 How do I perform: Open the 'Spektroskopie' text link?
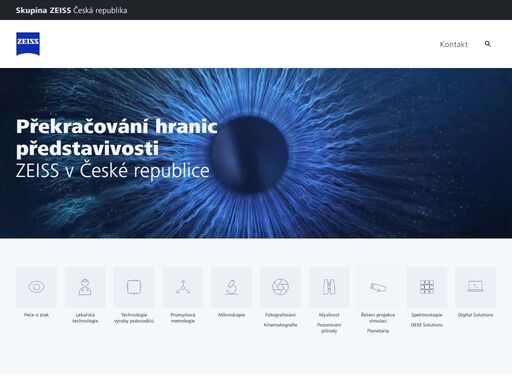pyautogui.click(x=427, y=315)
